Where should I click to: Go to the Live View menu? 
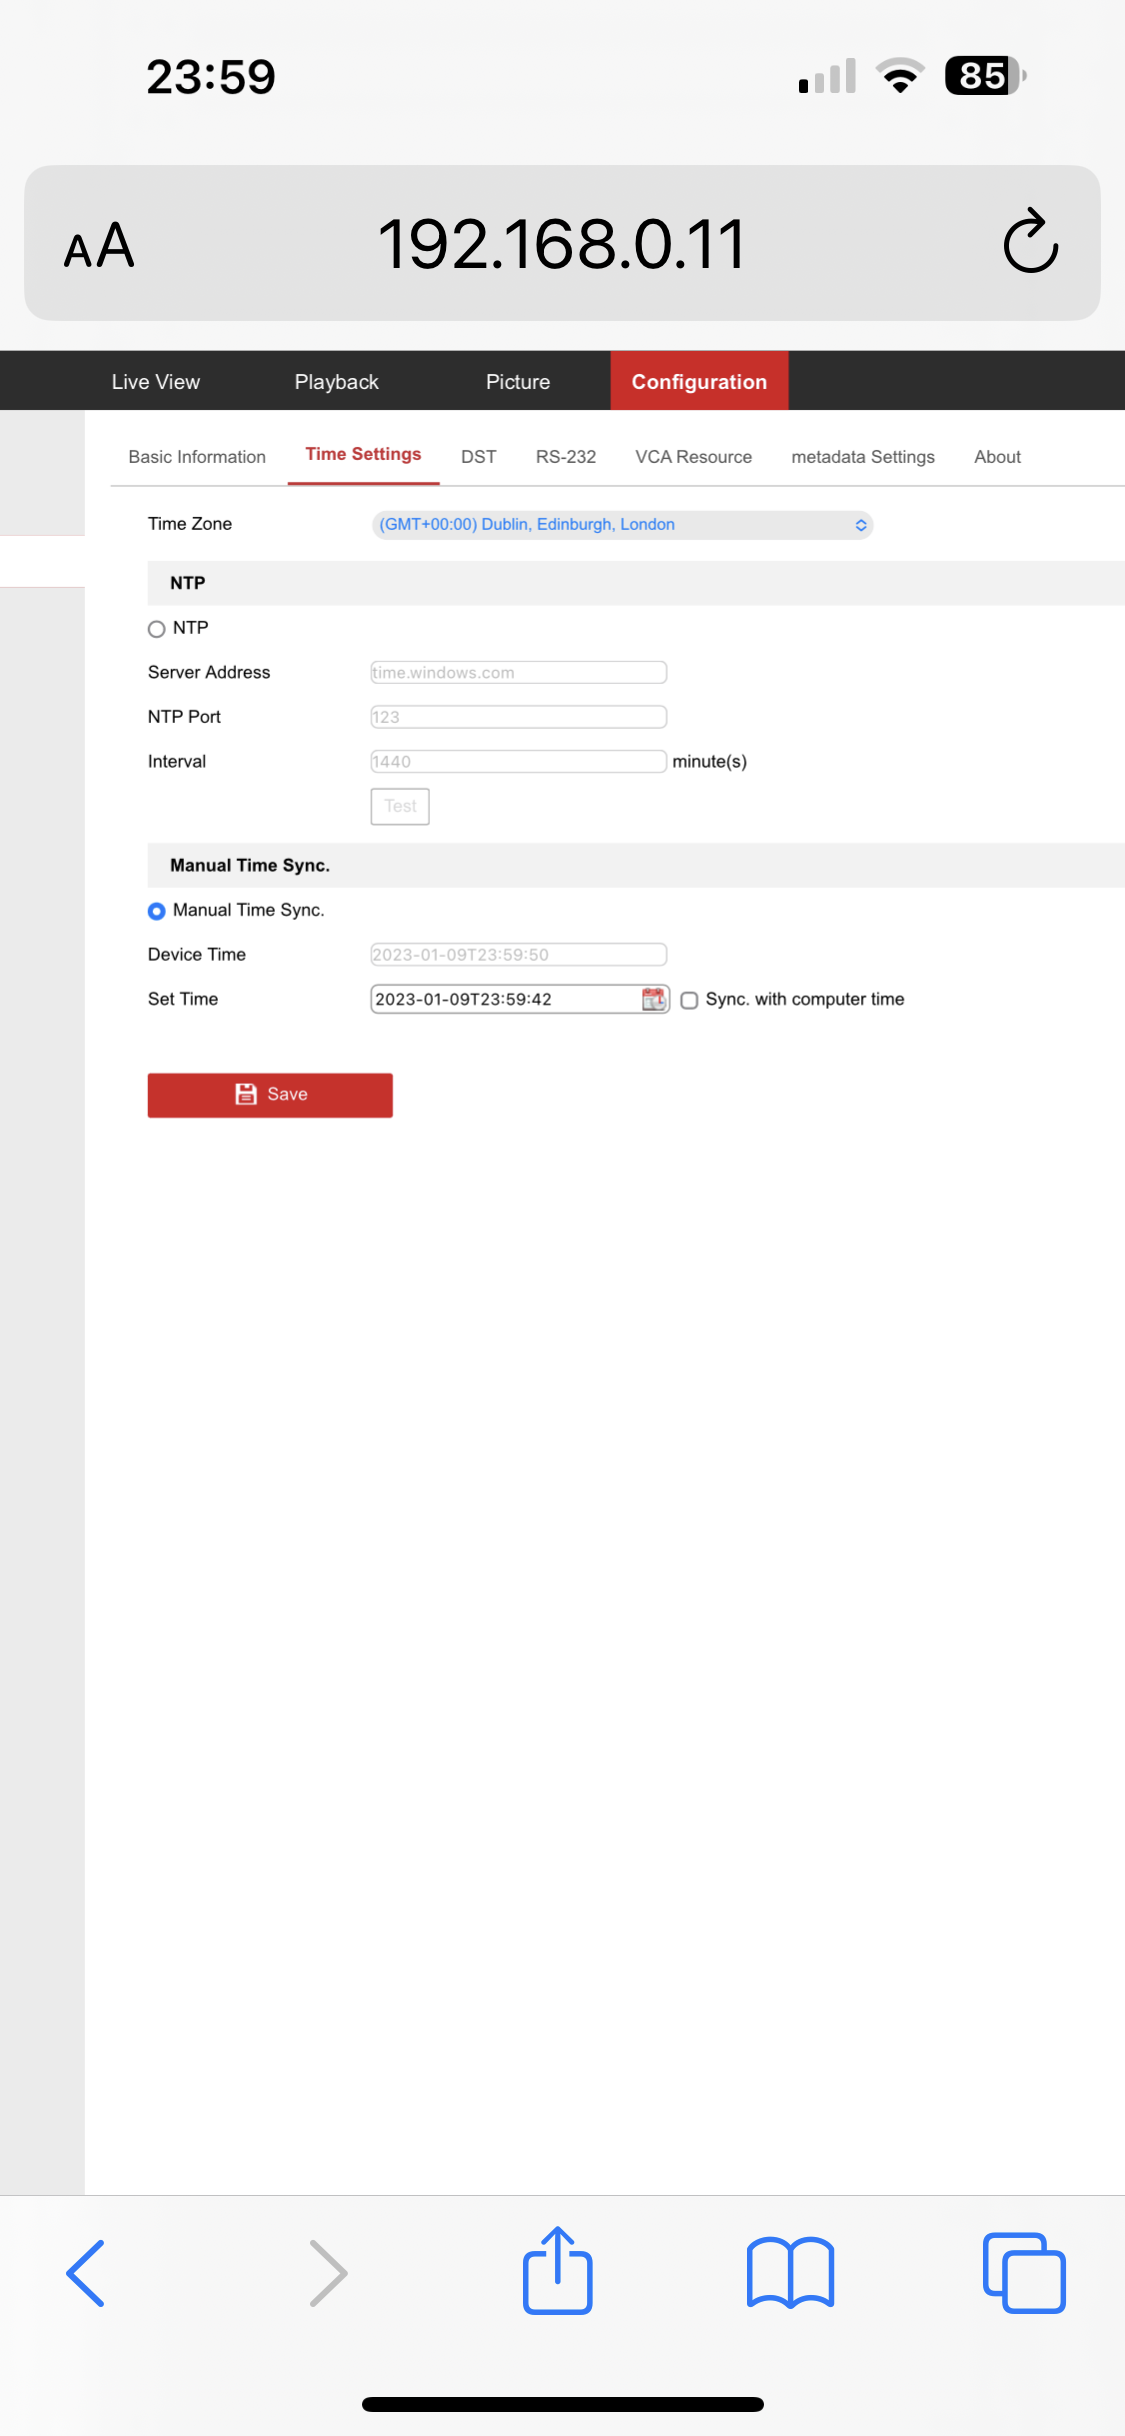pos(156,382)
